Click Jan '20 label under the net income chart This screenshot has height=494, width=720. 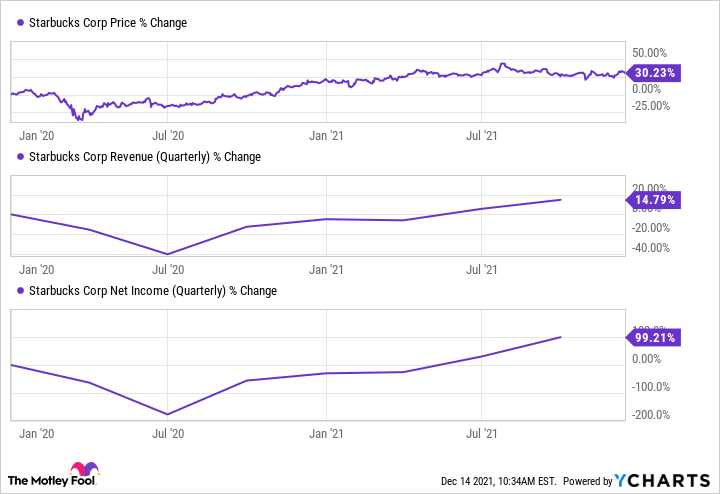36,433
